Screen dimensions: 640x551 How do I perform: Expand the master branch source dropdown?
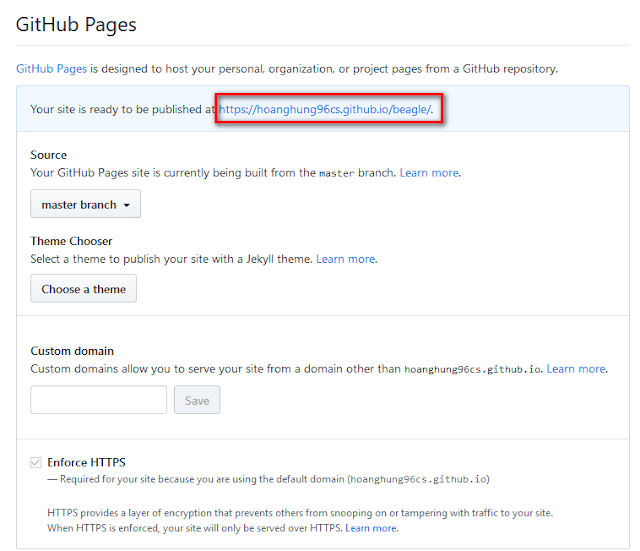[85, 204]
